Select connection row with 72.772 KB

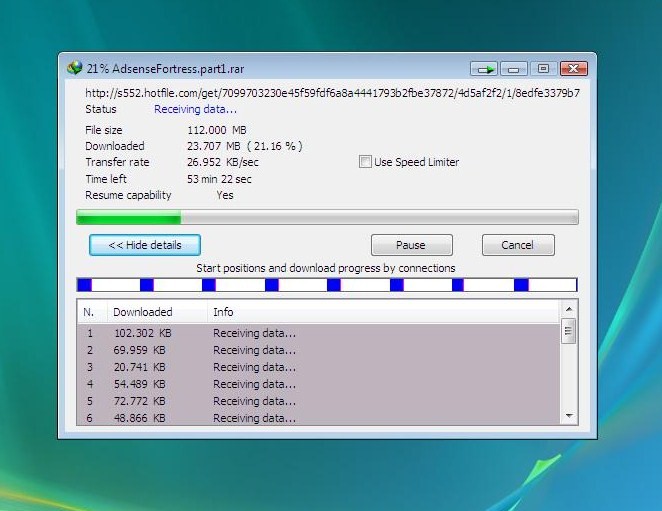[319, 401]
